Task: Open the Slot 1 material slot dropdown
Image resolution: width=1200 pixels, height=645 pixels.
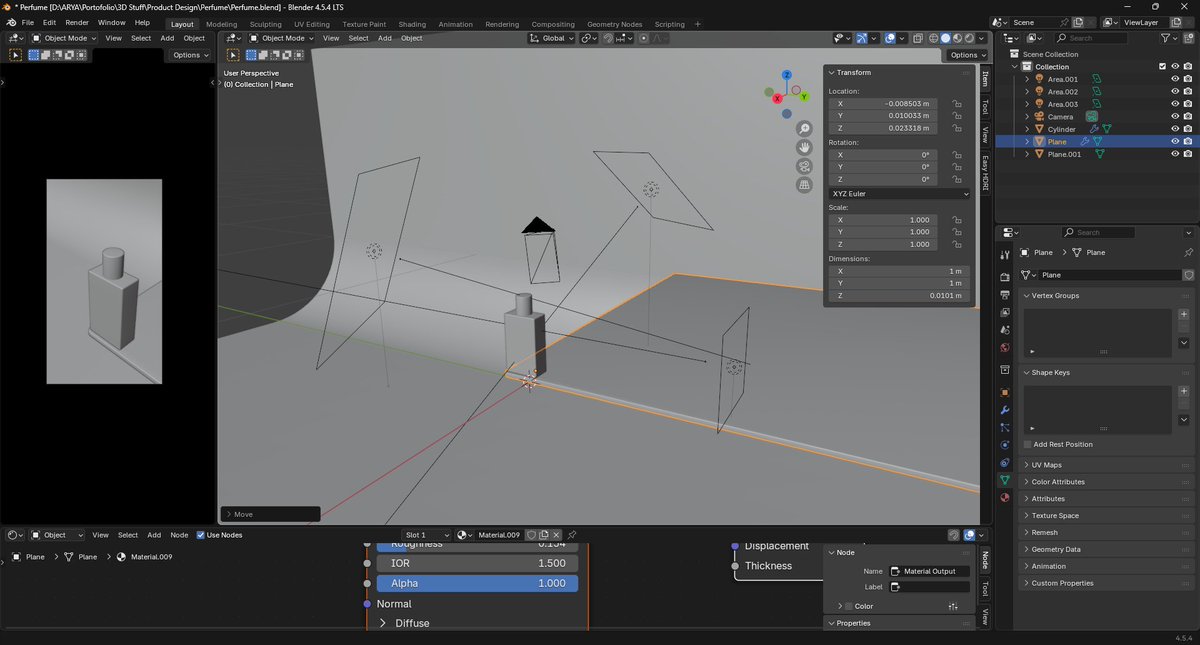Action: 427,535
